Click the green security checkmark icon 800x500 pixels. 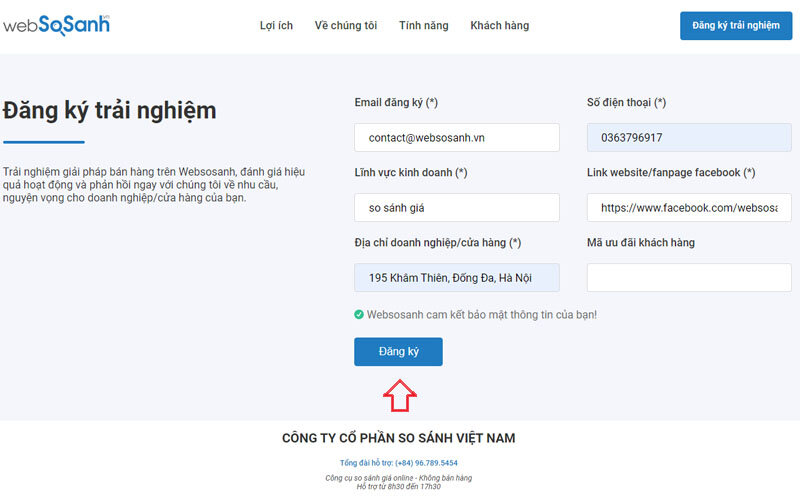pos(359,314)
